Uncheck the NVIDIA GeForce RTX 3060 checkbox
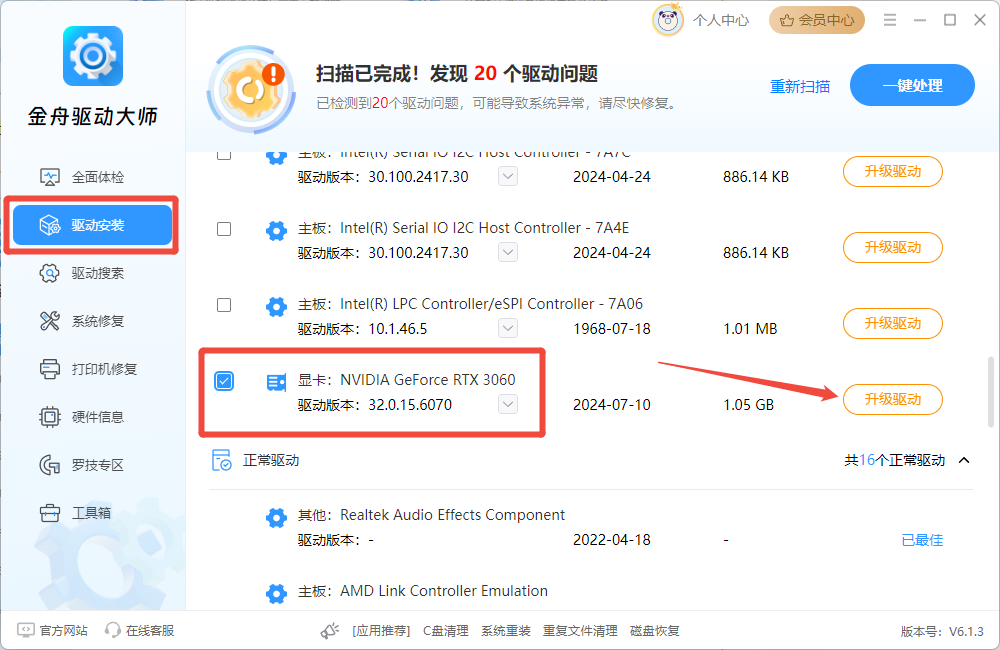 pos(224,381)
